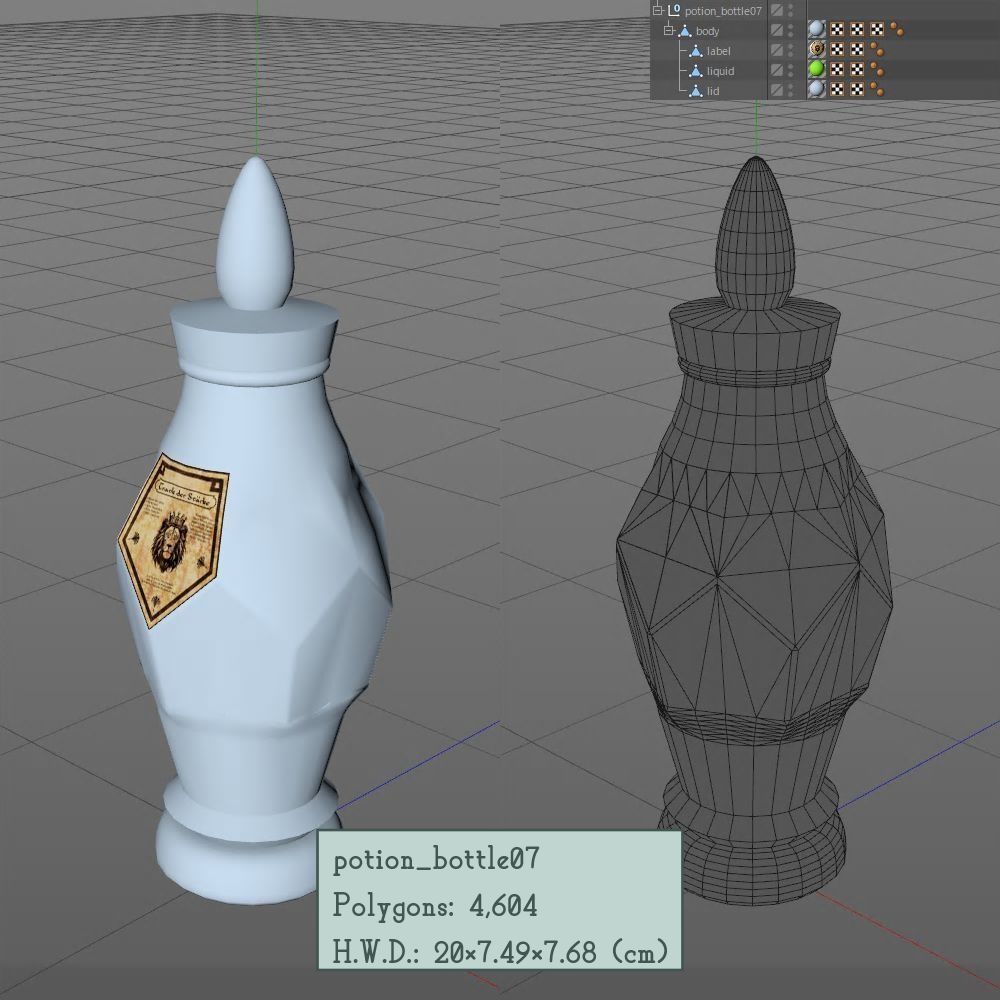Select the first checkerboard UVW tag on body
Image resolution: width=1000 pixels, height=1000 pixels.
click(837, 29)
